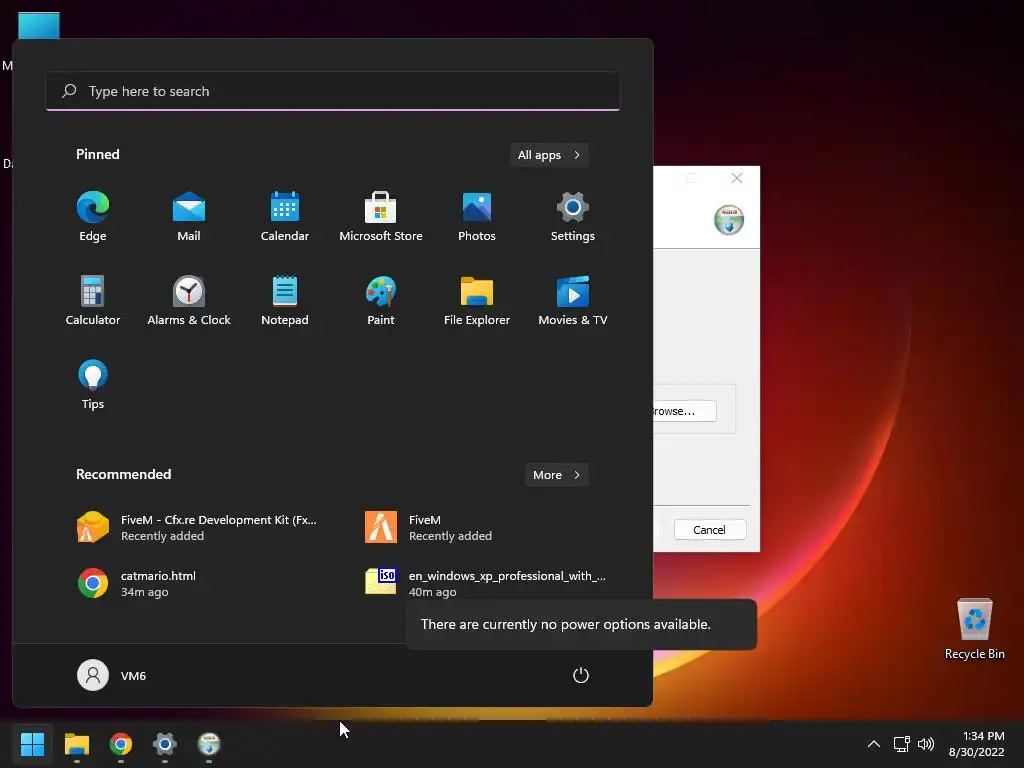The image size is (1024, 768).
Task: Open the clock showing 1:34 PM
Action: click(976, 743)
